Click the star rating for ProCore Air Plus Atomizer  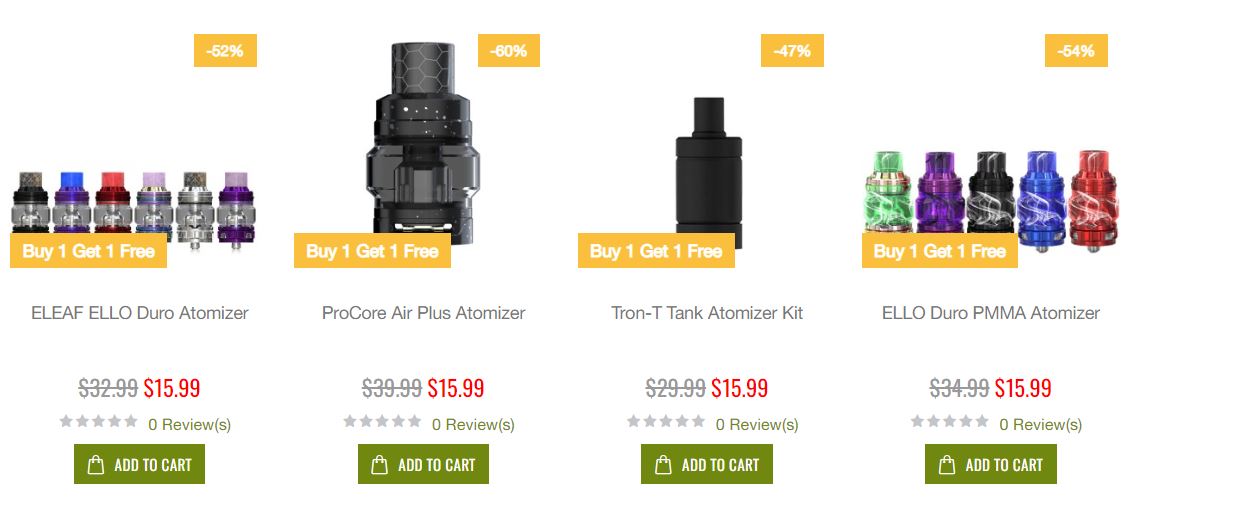(382, 422)
